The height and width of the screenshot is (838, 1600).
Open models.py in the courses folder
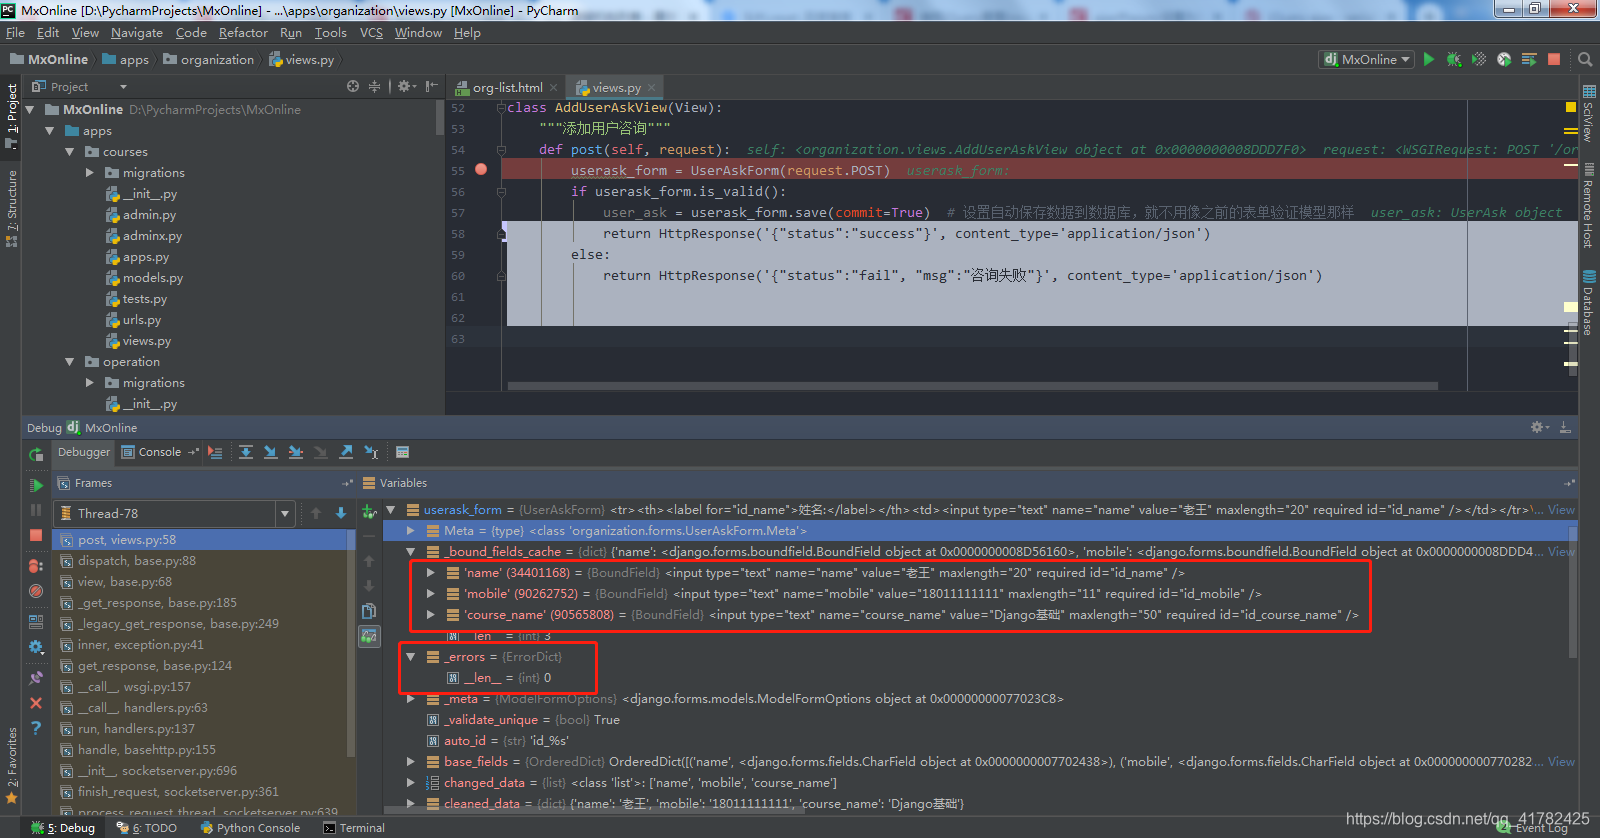click(x=152, y=278)
